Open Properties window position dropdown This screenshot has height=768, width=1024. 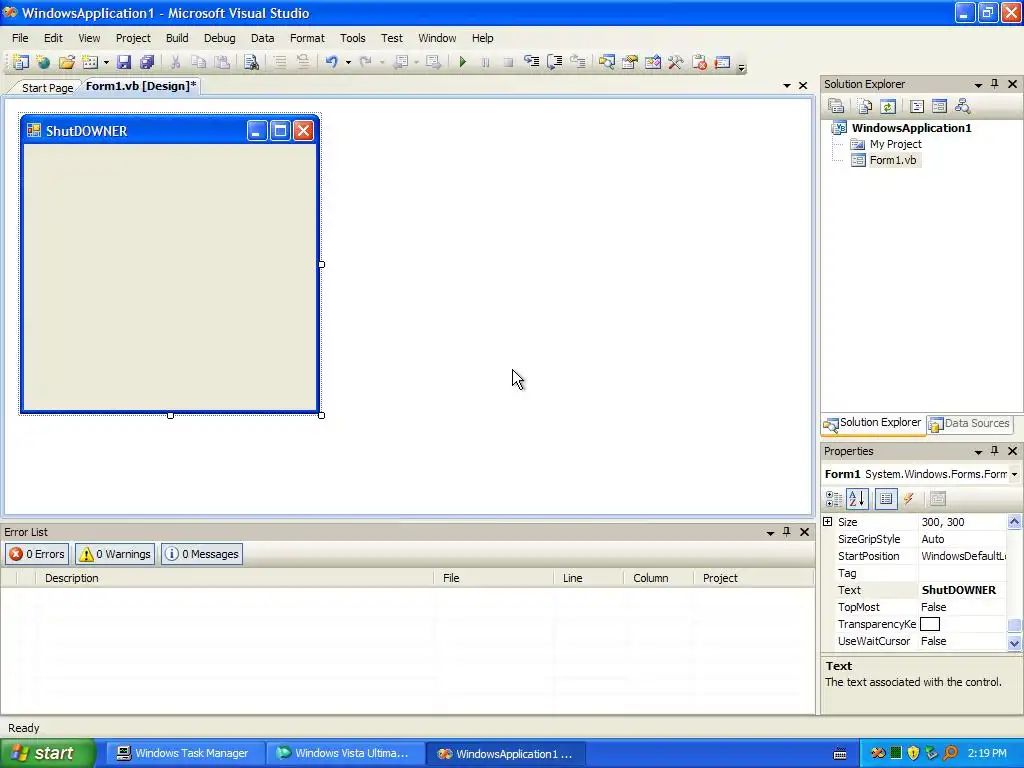(x=978, y=452)
